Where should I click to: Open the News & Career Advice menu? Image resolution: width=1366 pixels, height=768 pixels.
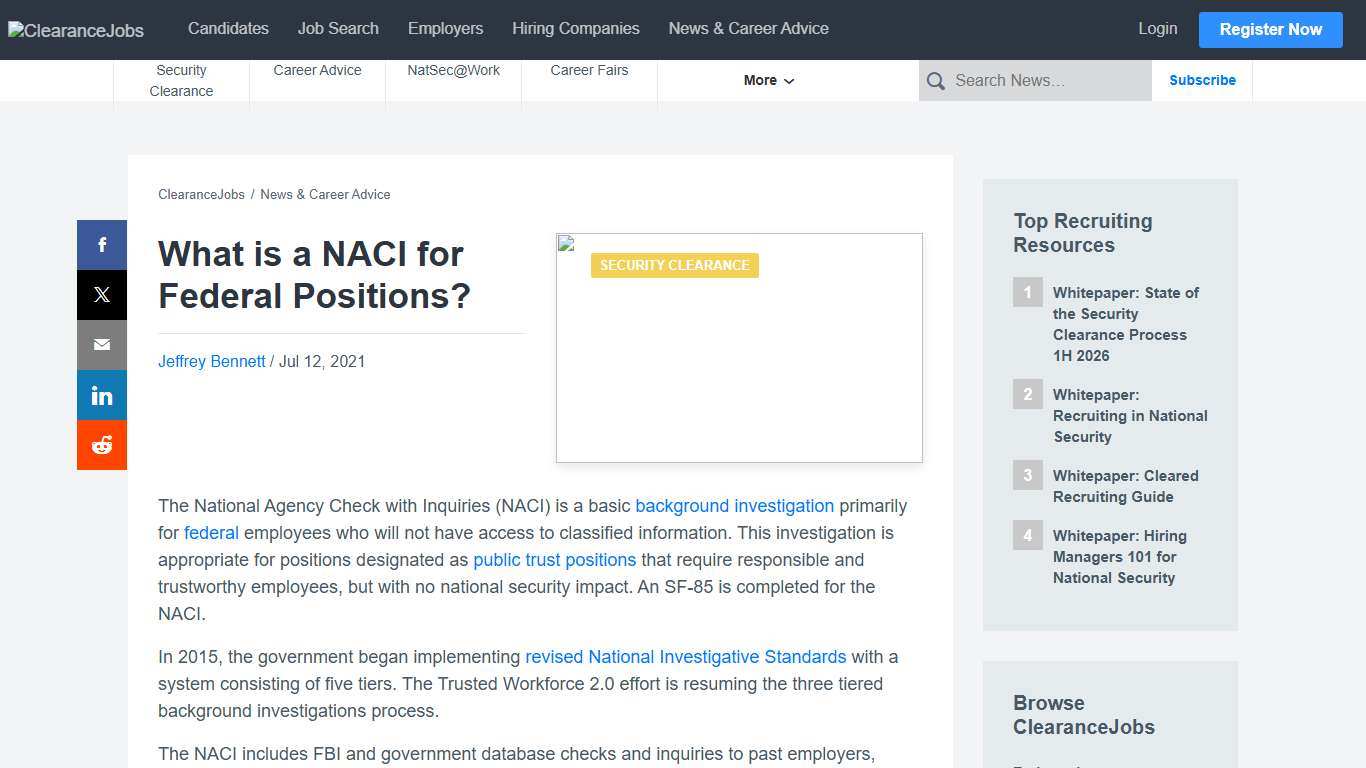[748, 29]
